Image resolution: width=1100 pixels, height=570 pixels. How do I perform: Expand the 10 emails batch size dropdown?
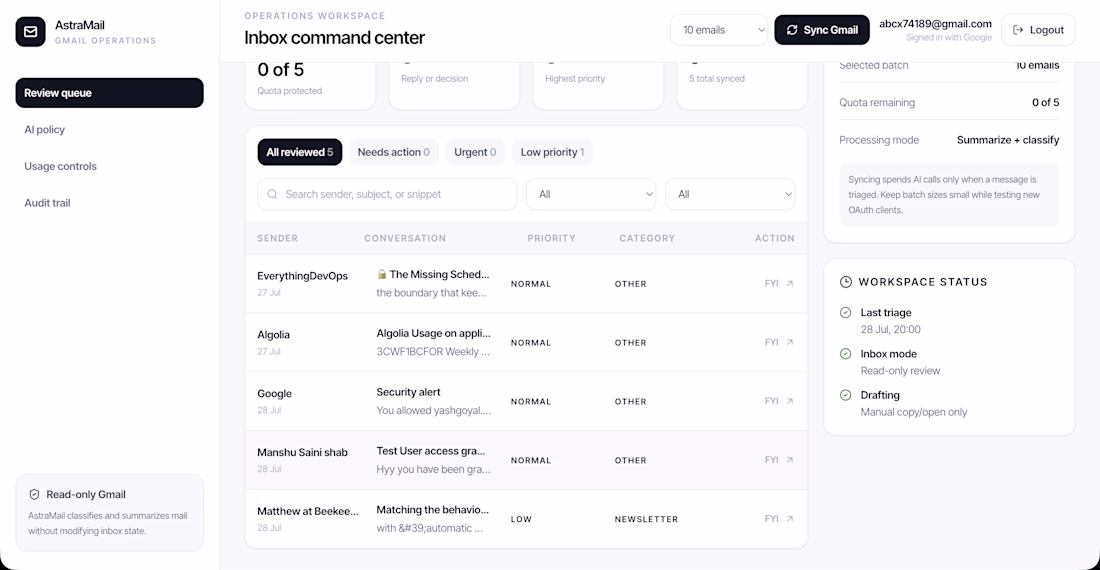719,30
